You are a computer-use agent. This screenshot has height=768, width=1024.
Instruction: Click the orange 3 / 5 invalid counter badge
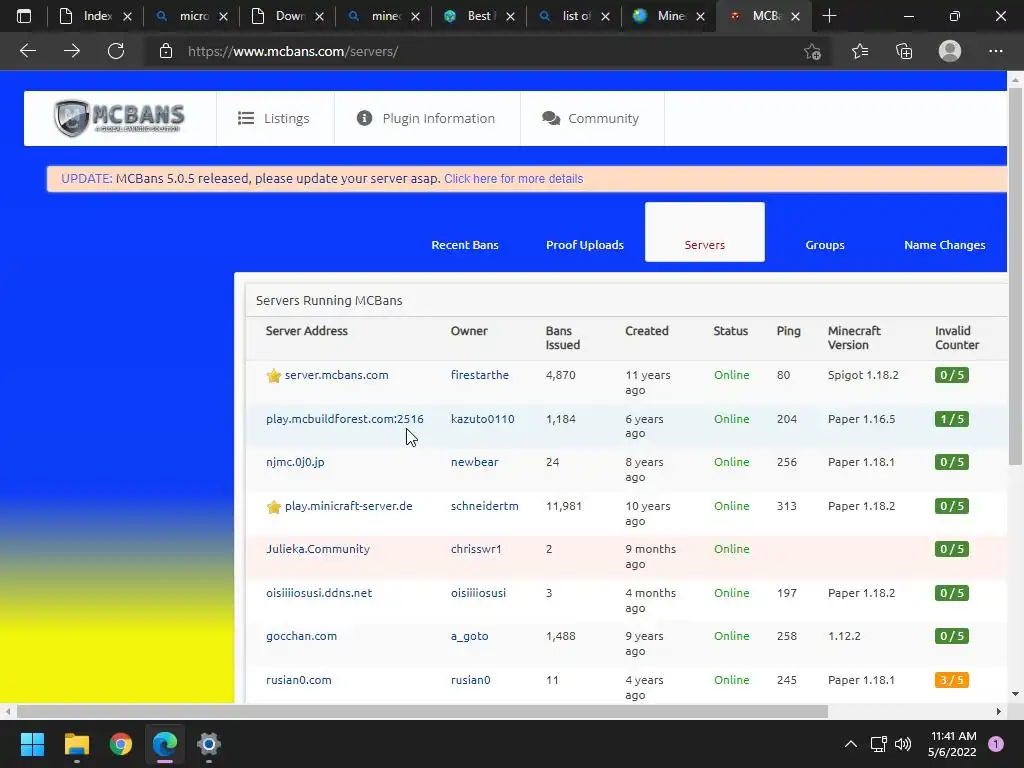[952, 680]
